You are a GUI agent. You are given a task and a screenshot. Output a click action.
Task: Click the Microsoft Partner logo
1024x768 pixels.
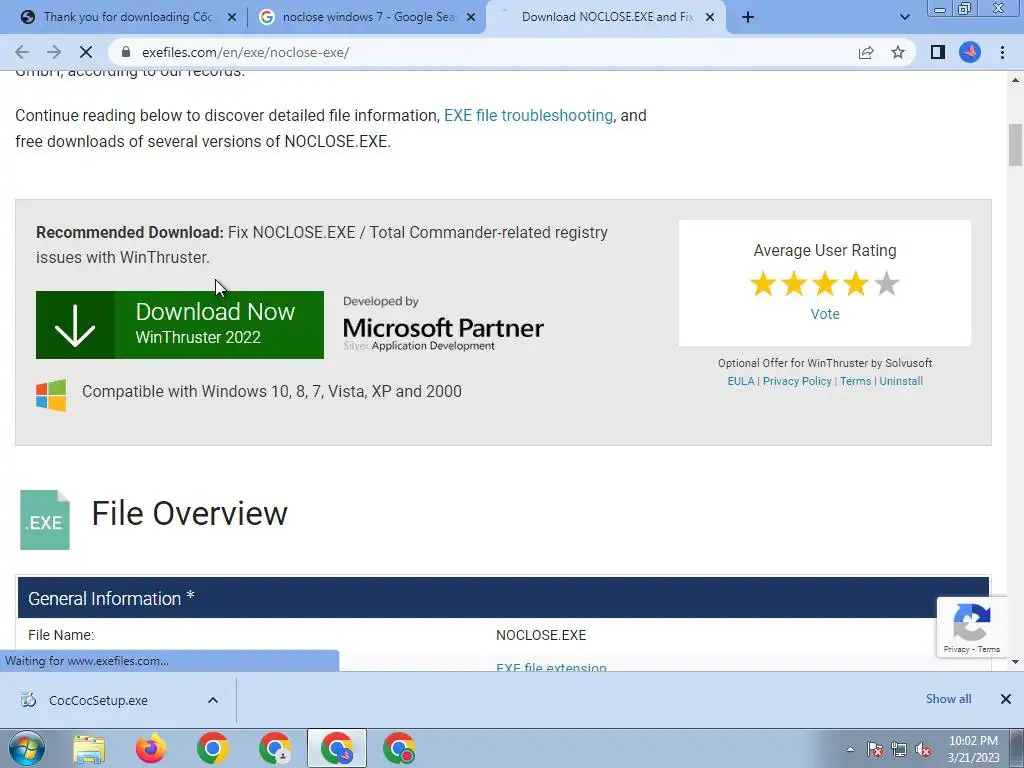pos(443,325)
